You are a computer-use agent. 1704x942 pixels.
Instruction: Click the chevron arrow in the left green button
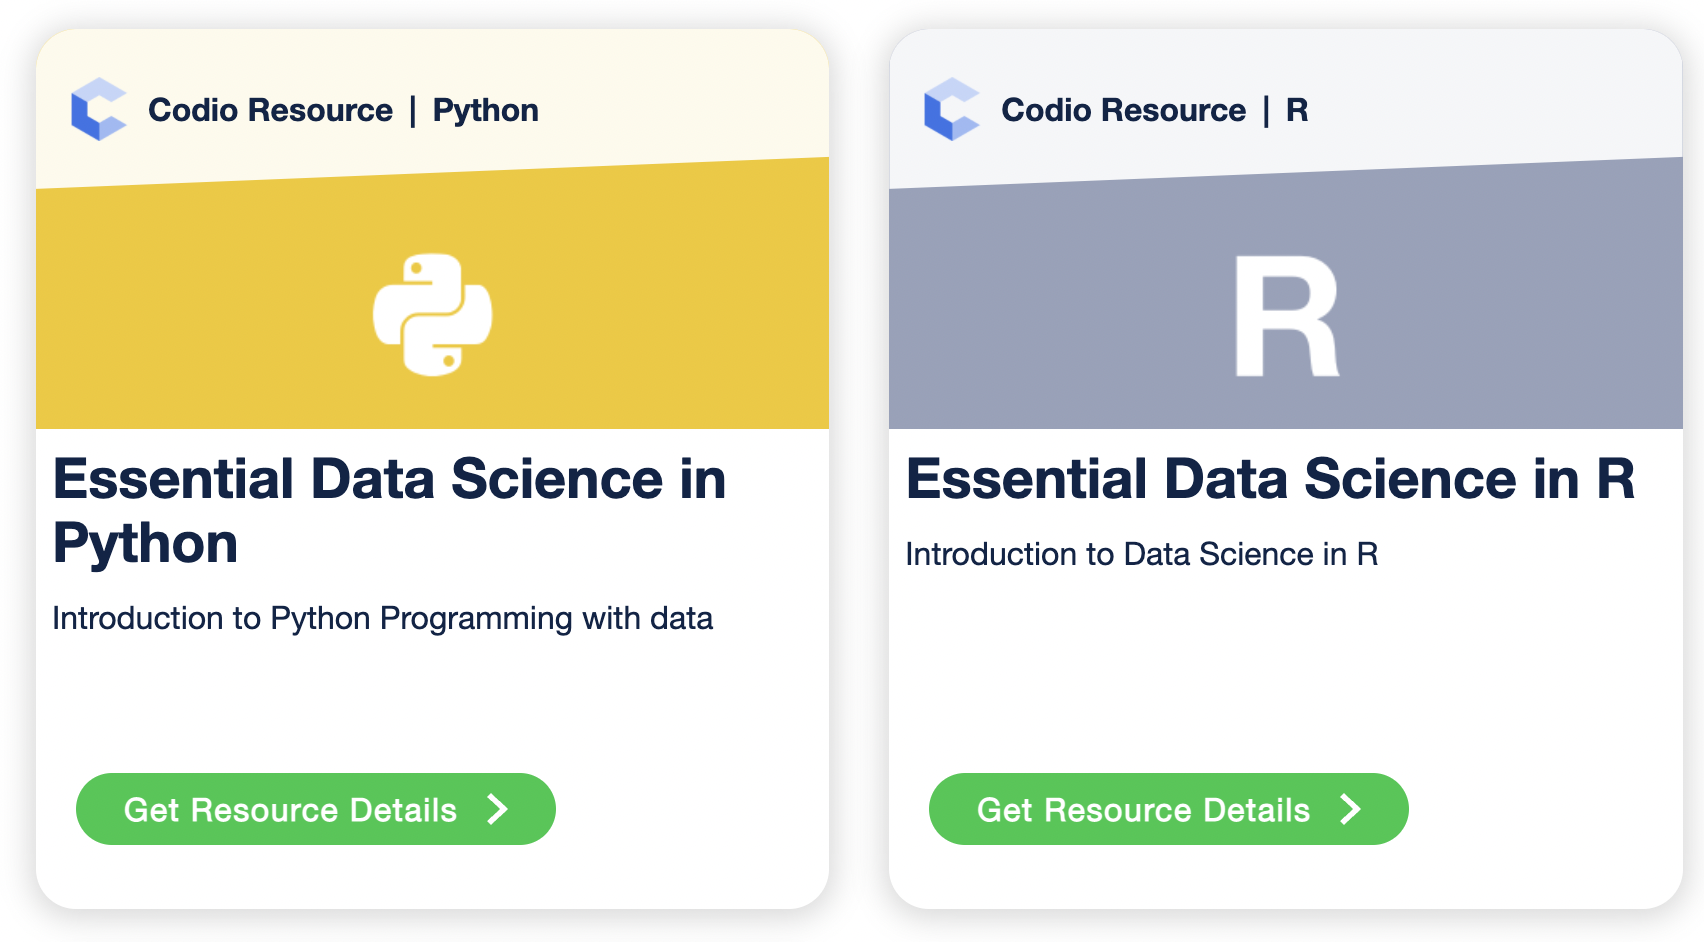tap(499, 810)
